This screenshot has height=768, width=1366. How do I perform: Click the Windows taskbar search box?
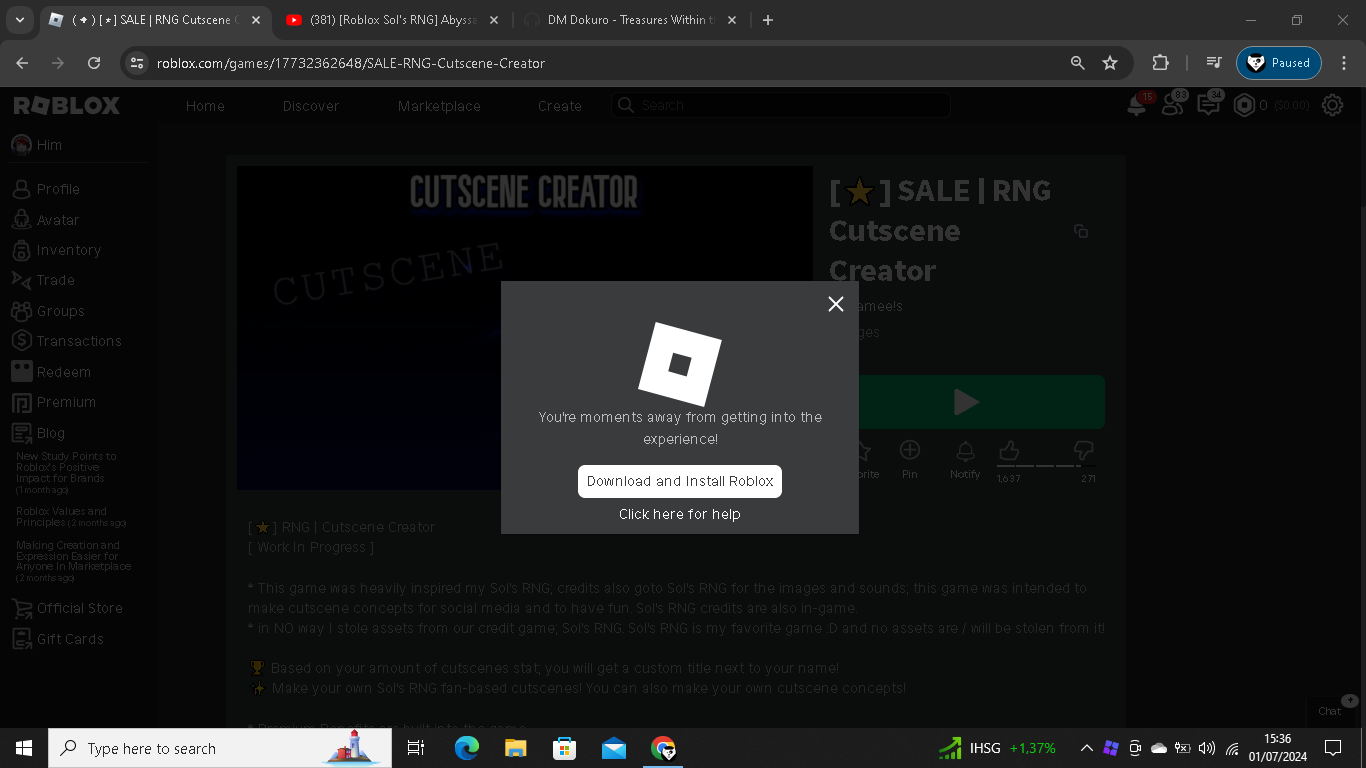[220, 748]
